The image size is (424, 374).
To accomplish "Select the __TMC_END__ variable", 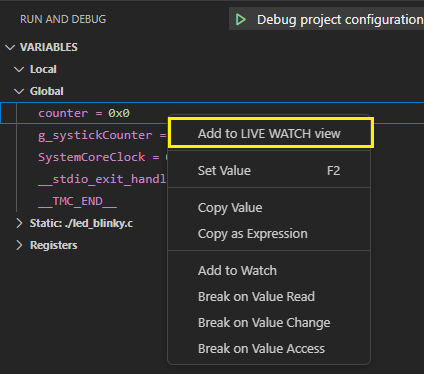I will tap(77, 201).
